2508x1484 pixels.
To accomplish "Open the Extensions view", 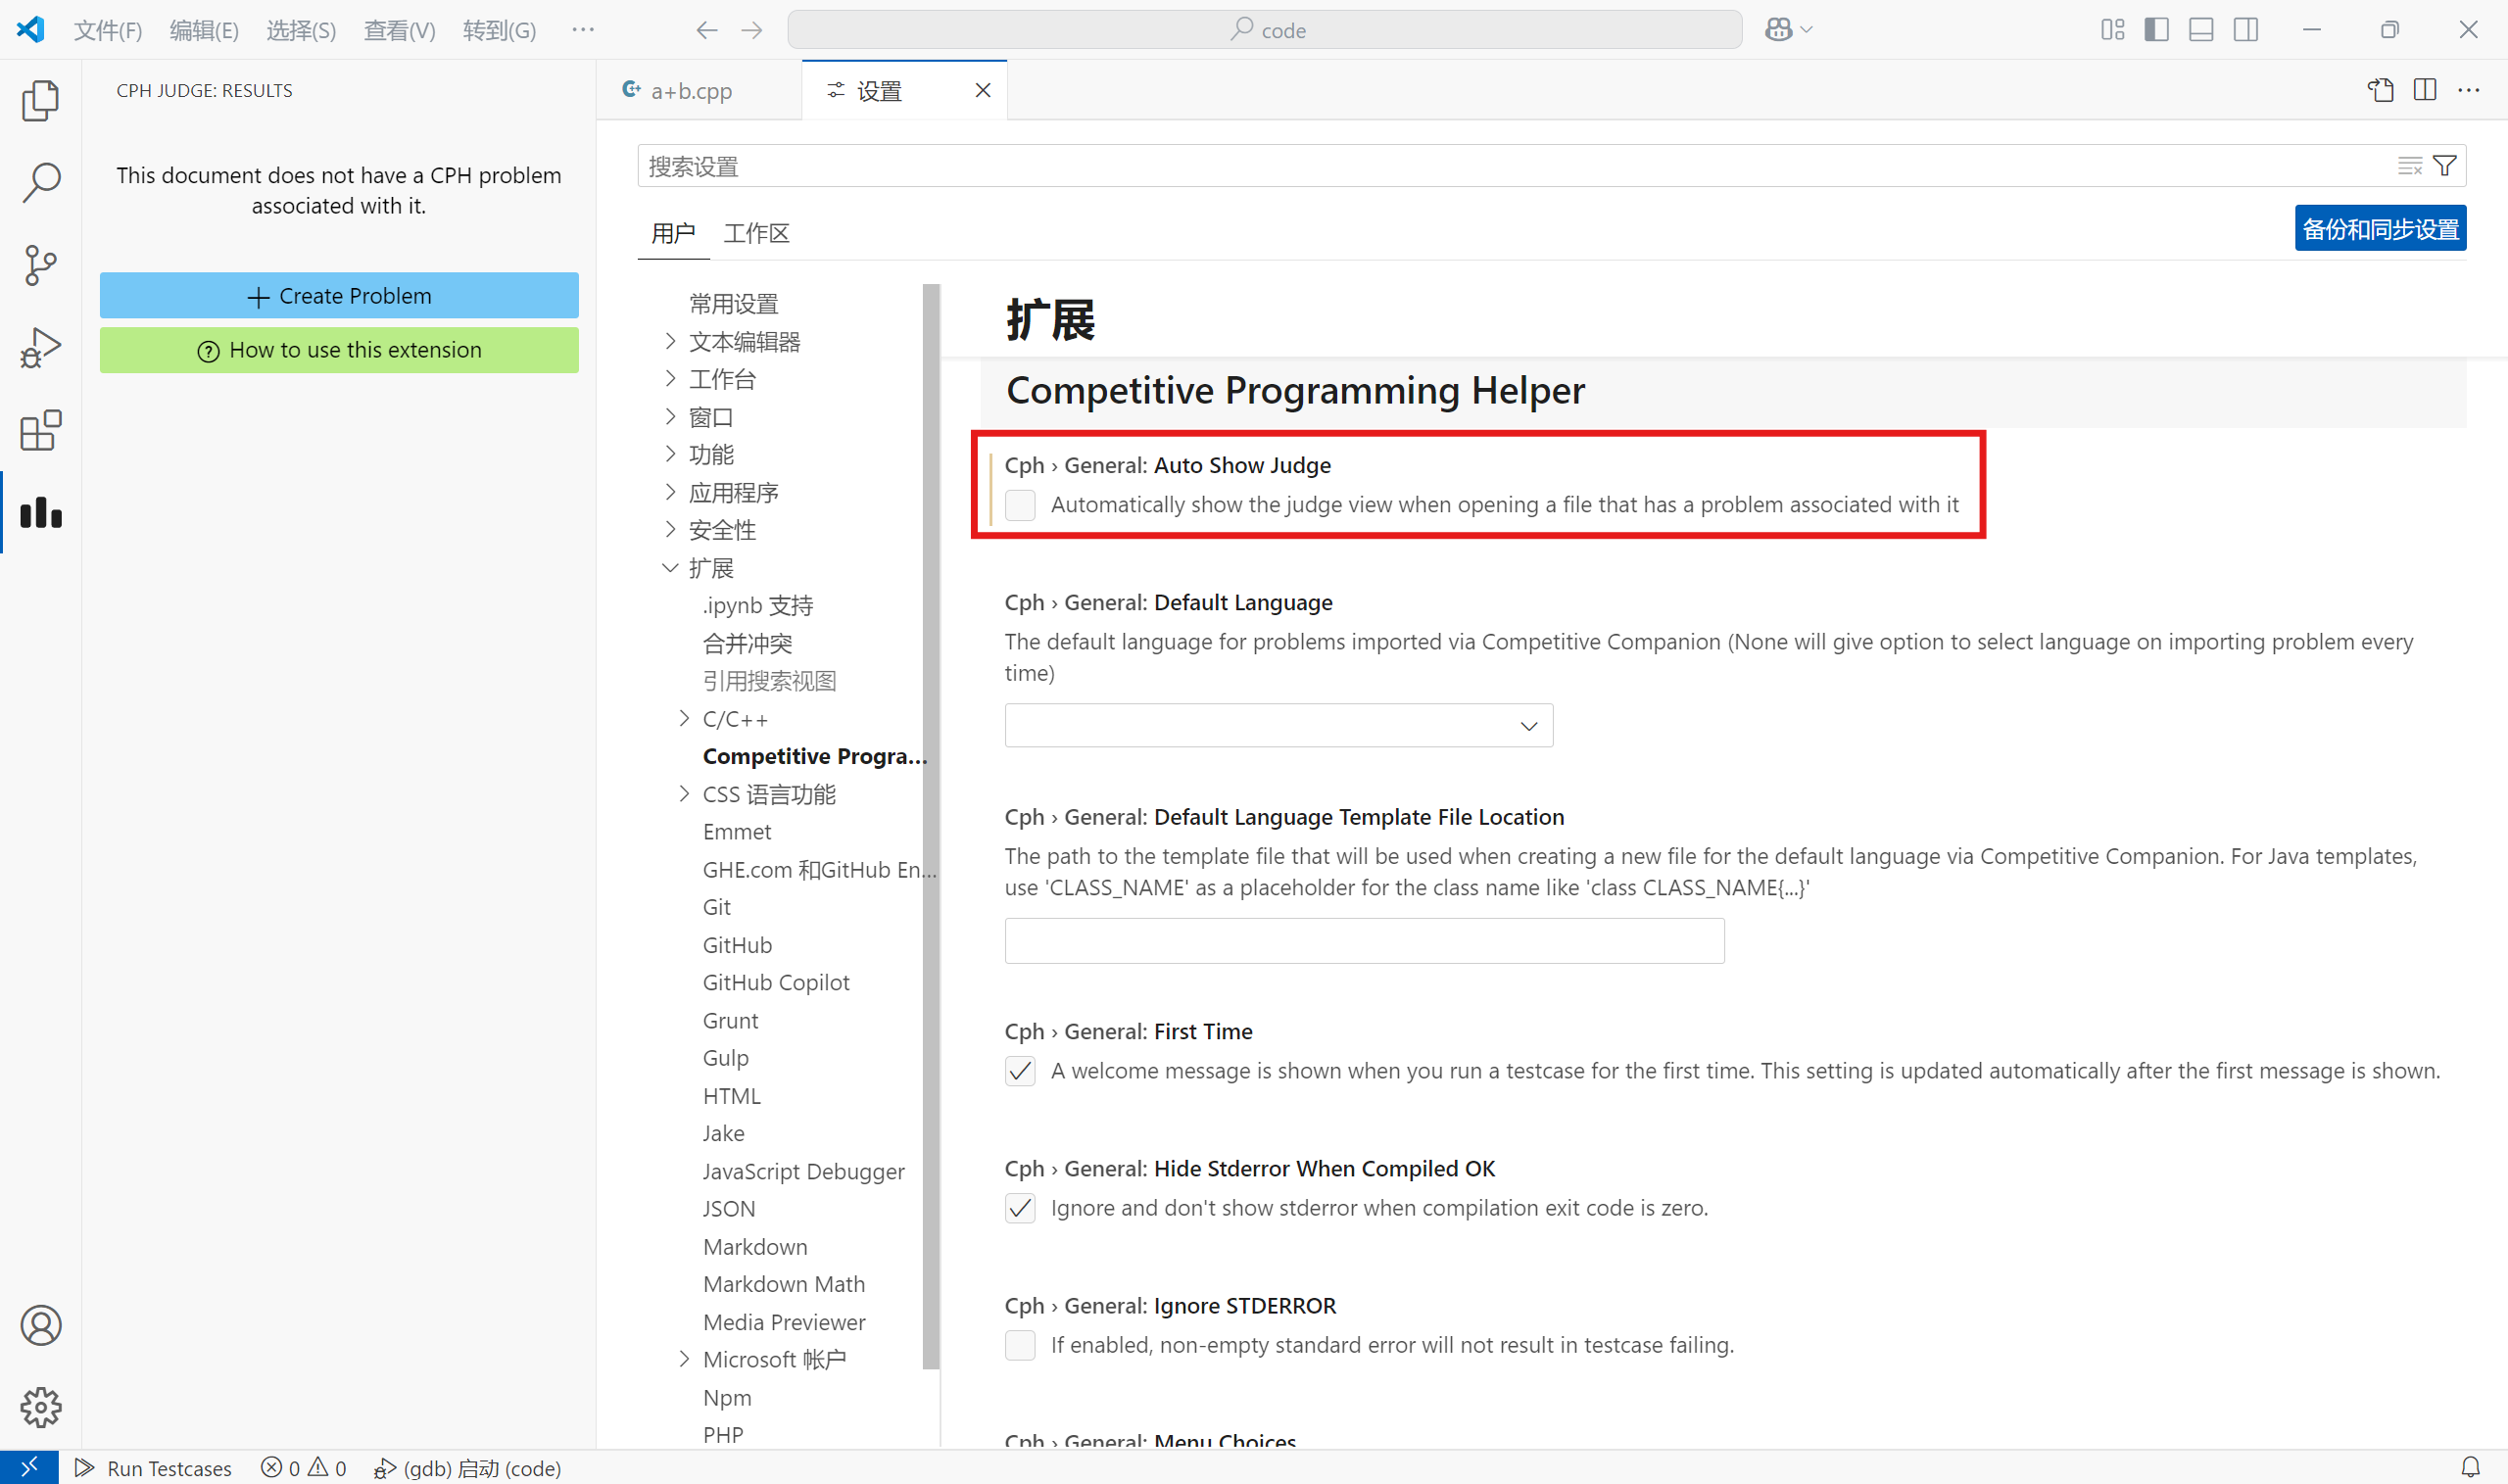I will (40, 430).
